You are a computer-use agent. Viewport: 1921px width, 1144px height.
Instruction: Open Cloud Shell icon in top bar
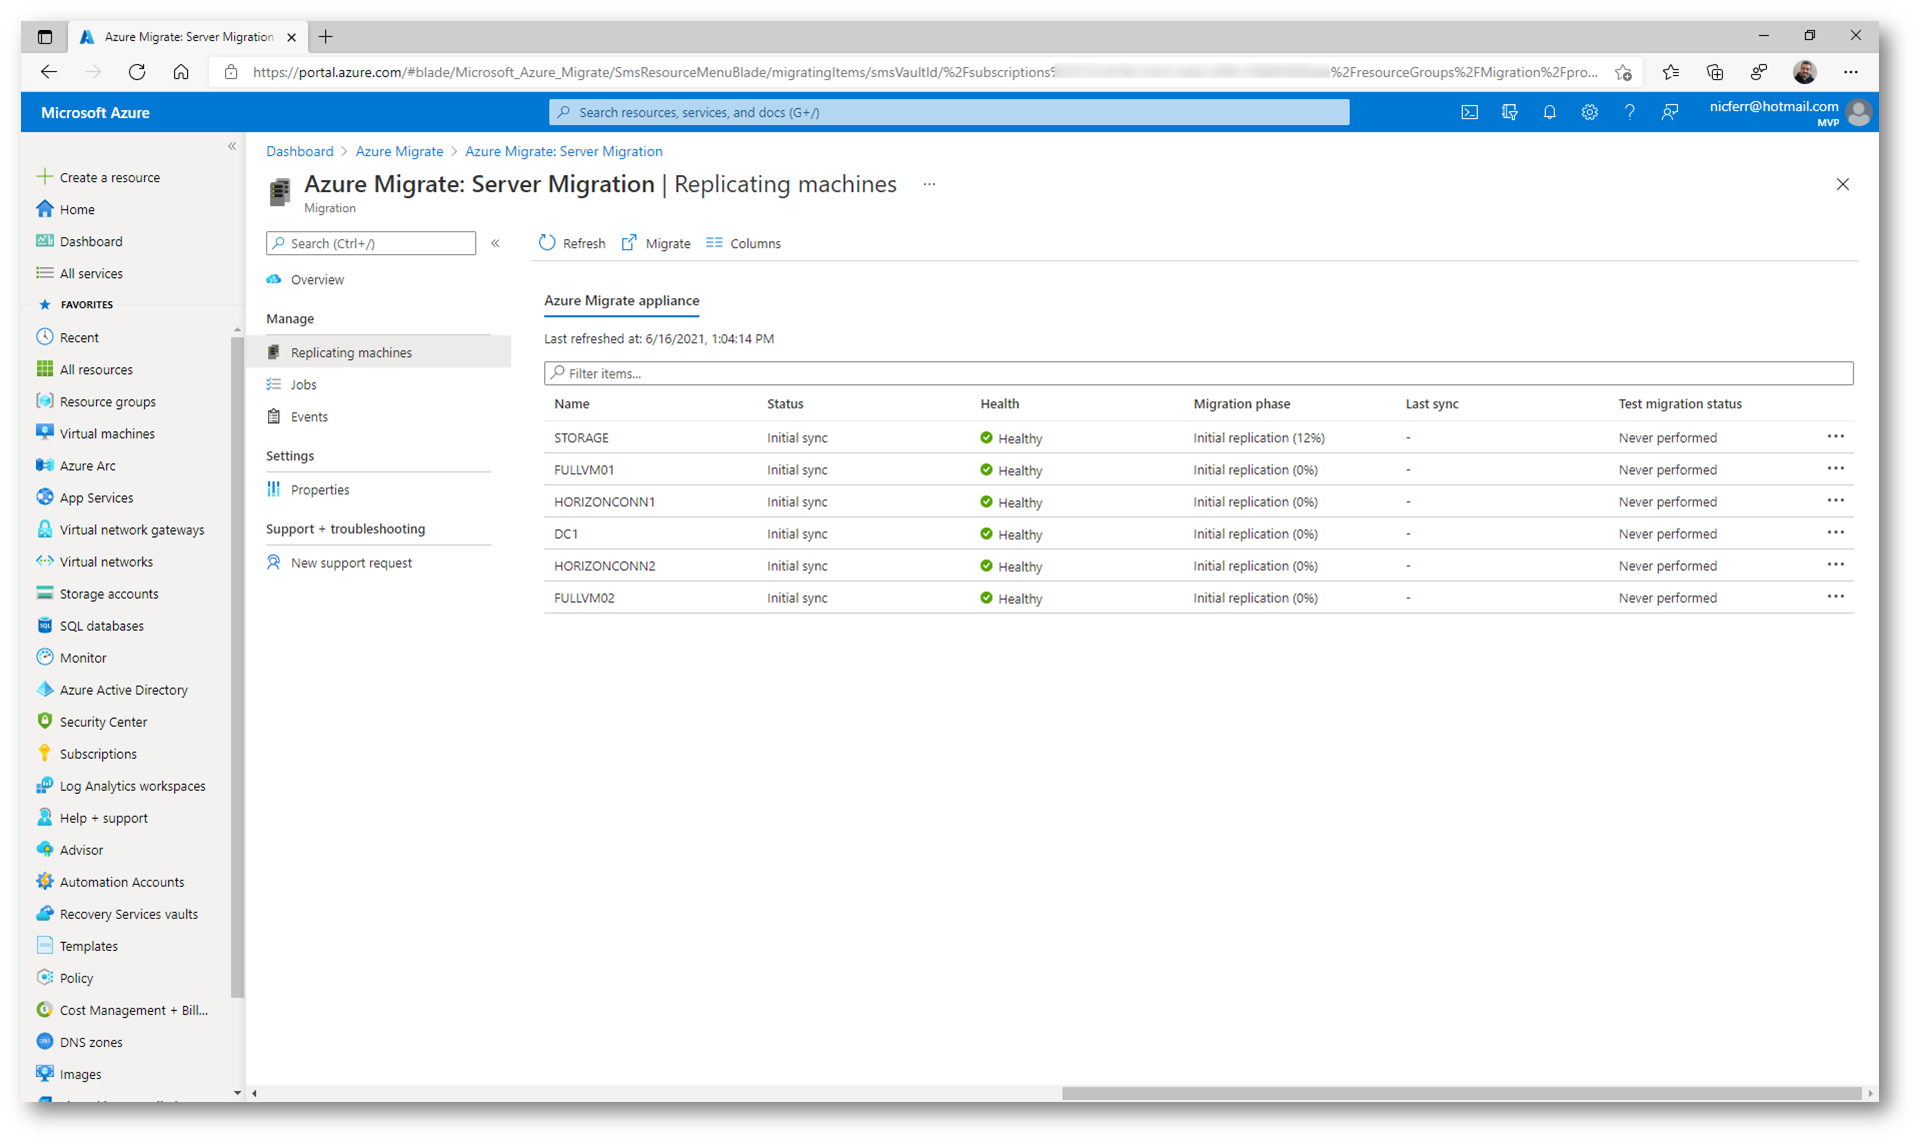click(1469, 112)
